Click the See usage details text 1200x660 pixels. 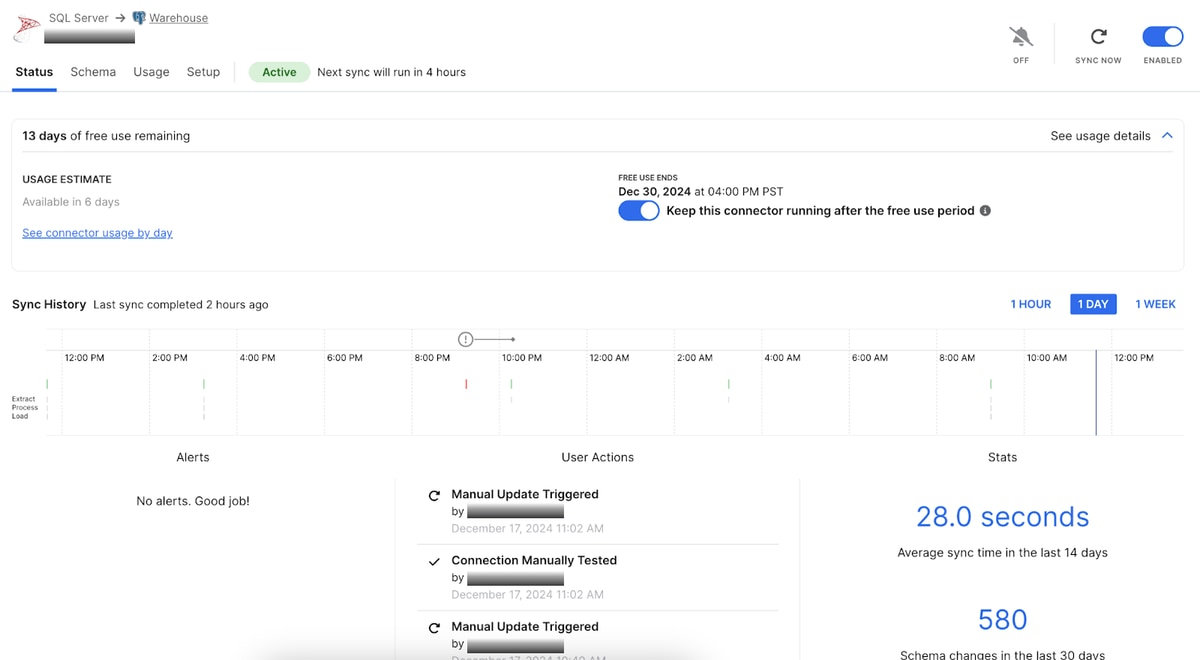[x=1100, y=136]
